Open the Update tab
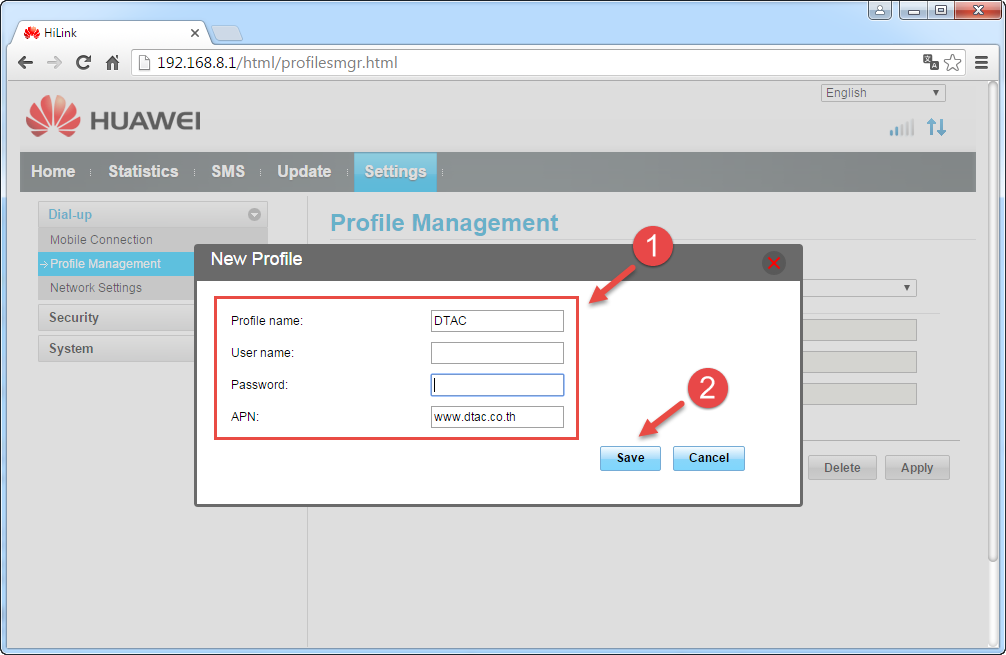Image resolution: width=1006 pixels, height=655 pixels. pyautogui.click(x=304, y=171)
